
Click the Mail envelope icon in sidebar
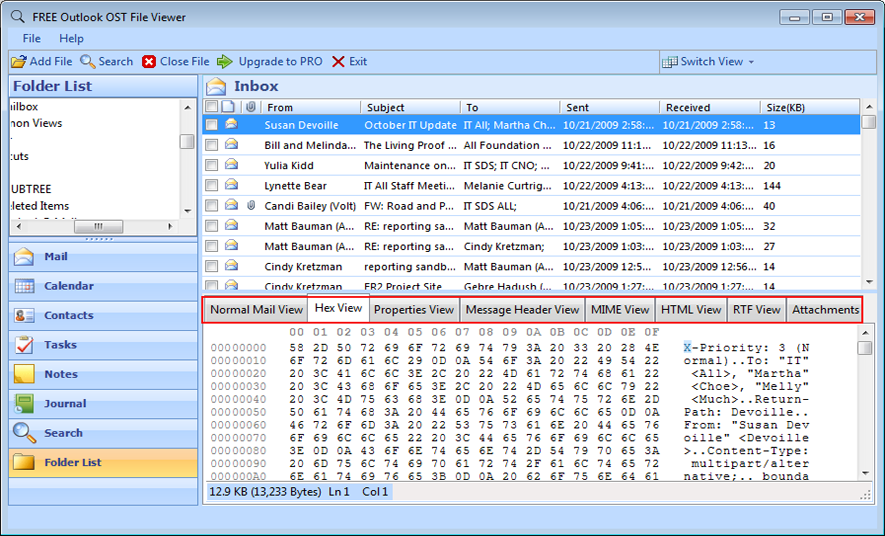(24, 256)
